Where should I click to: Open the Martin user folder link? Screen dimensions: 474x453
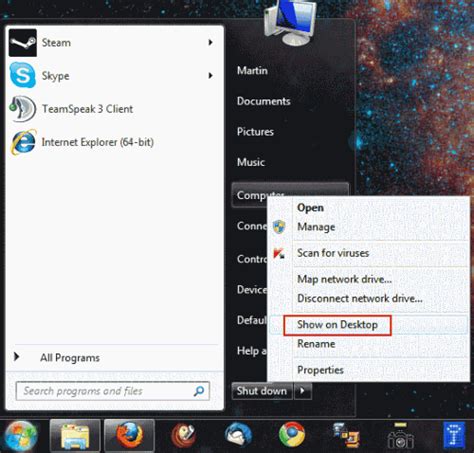[x=252, y=71]
